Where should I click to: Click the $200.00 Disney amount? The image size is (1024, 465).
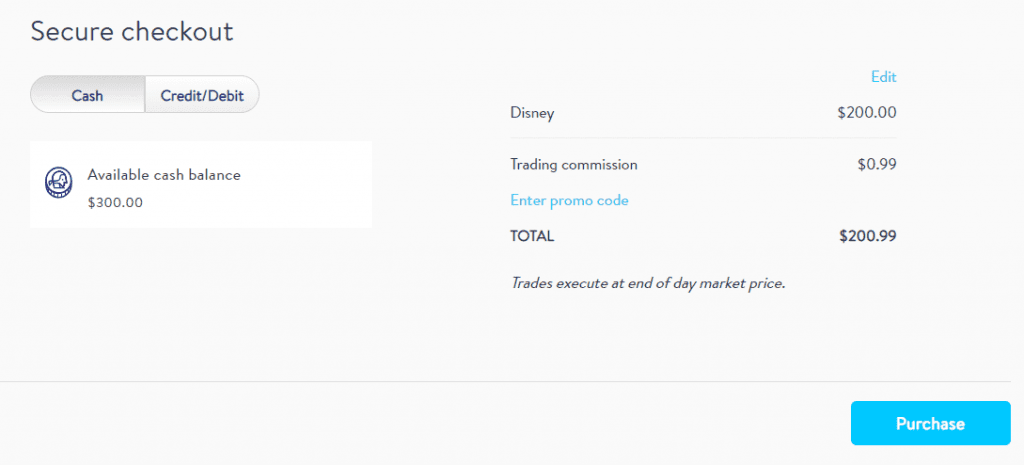pos(867,113)
